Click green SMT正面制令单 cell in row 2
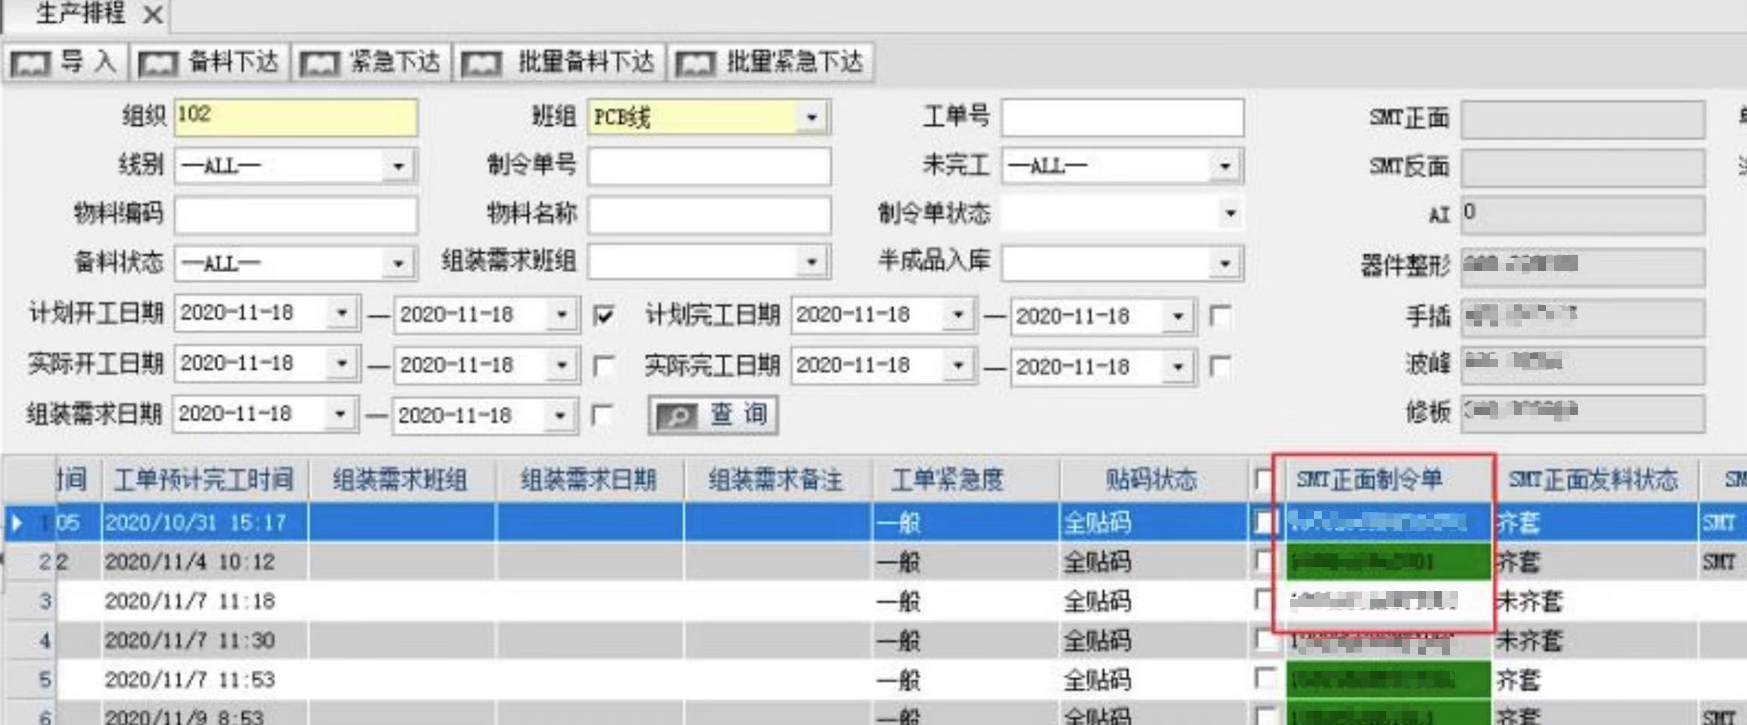This screenshot has width=1747, height=725. (x=1388, y=562)
